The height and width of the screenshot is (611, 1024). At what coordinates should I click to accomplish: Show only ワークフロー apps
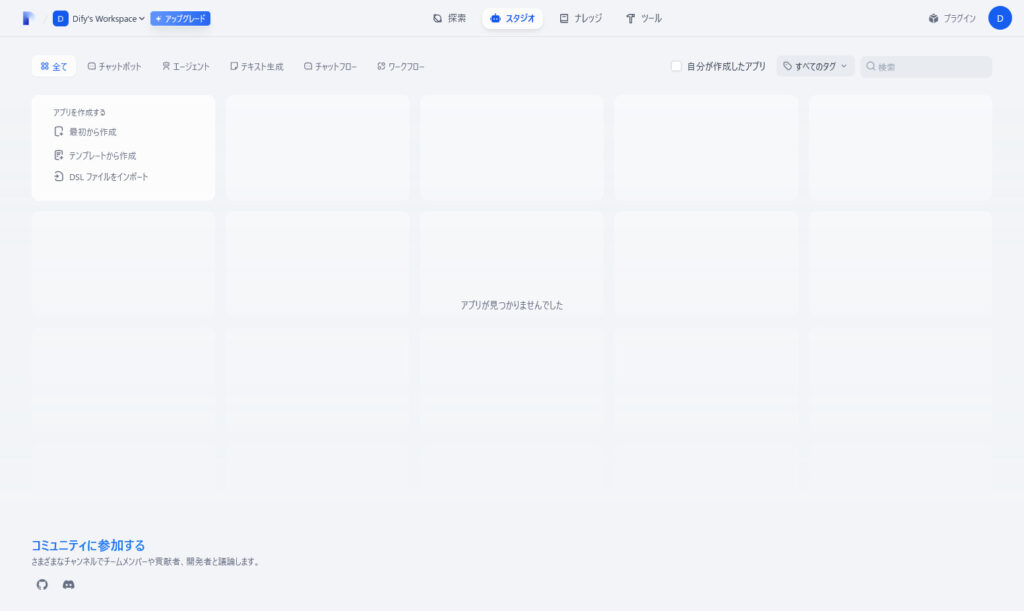[x=400, y=66]
